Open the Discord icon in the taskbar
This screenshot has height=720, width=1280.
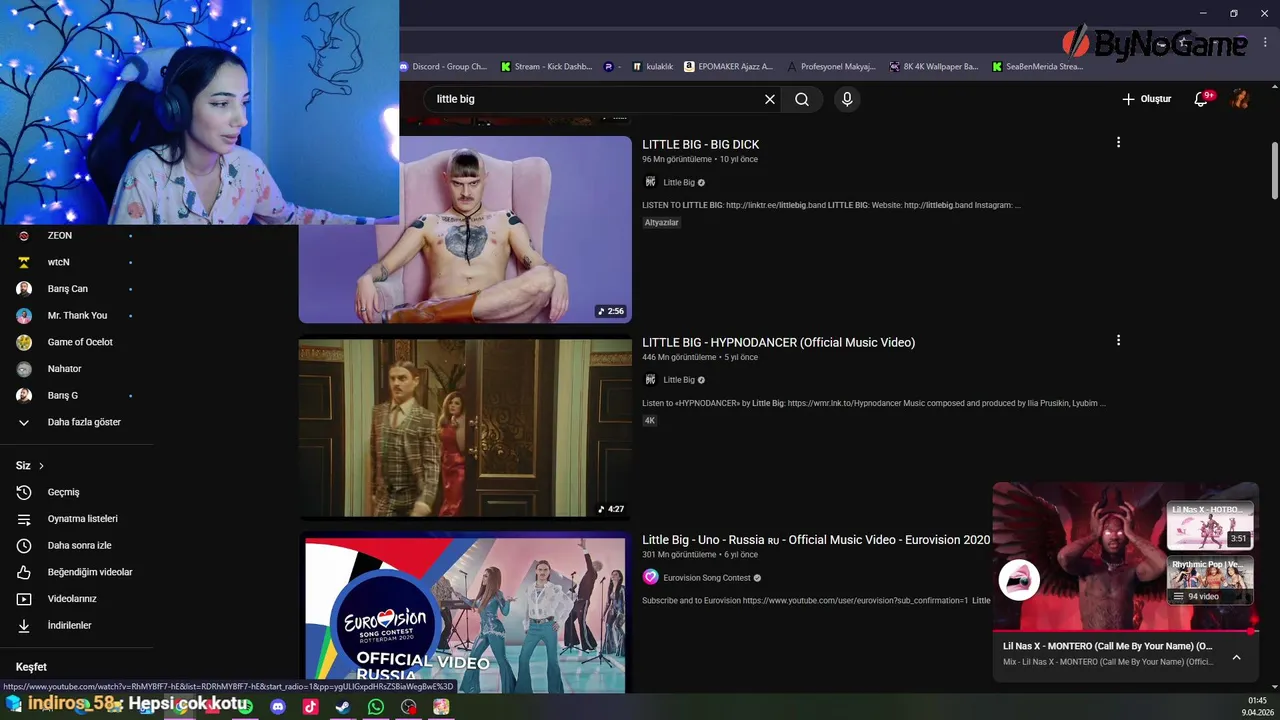click(278, 707)
